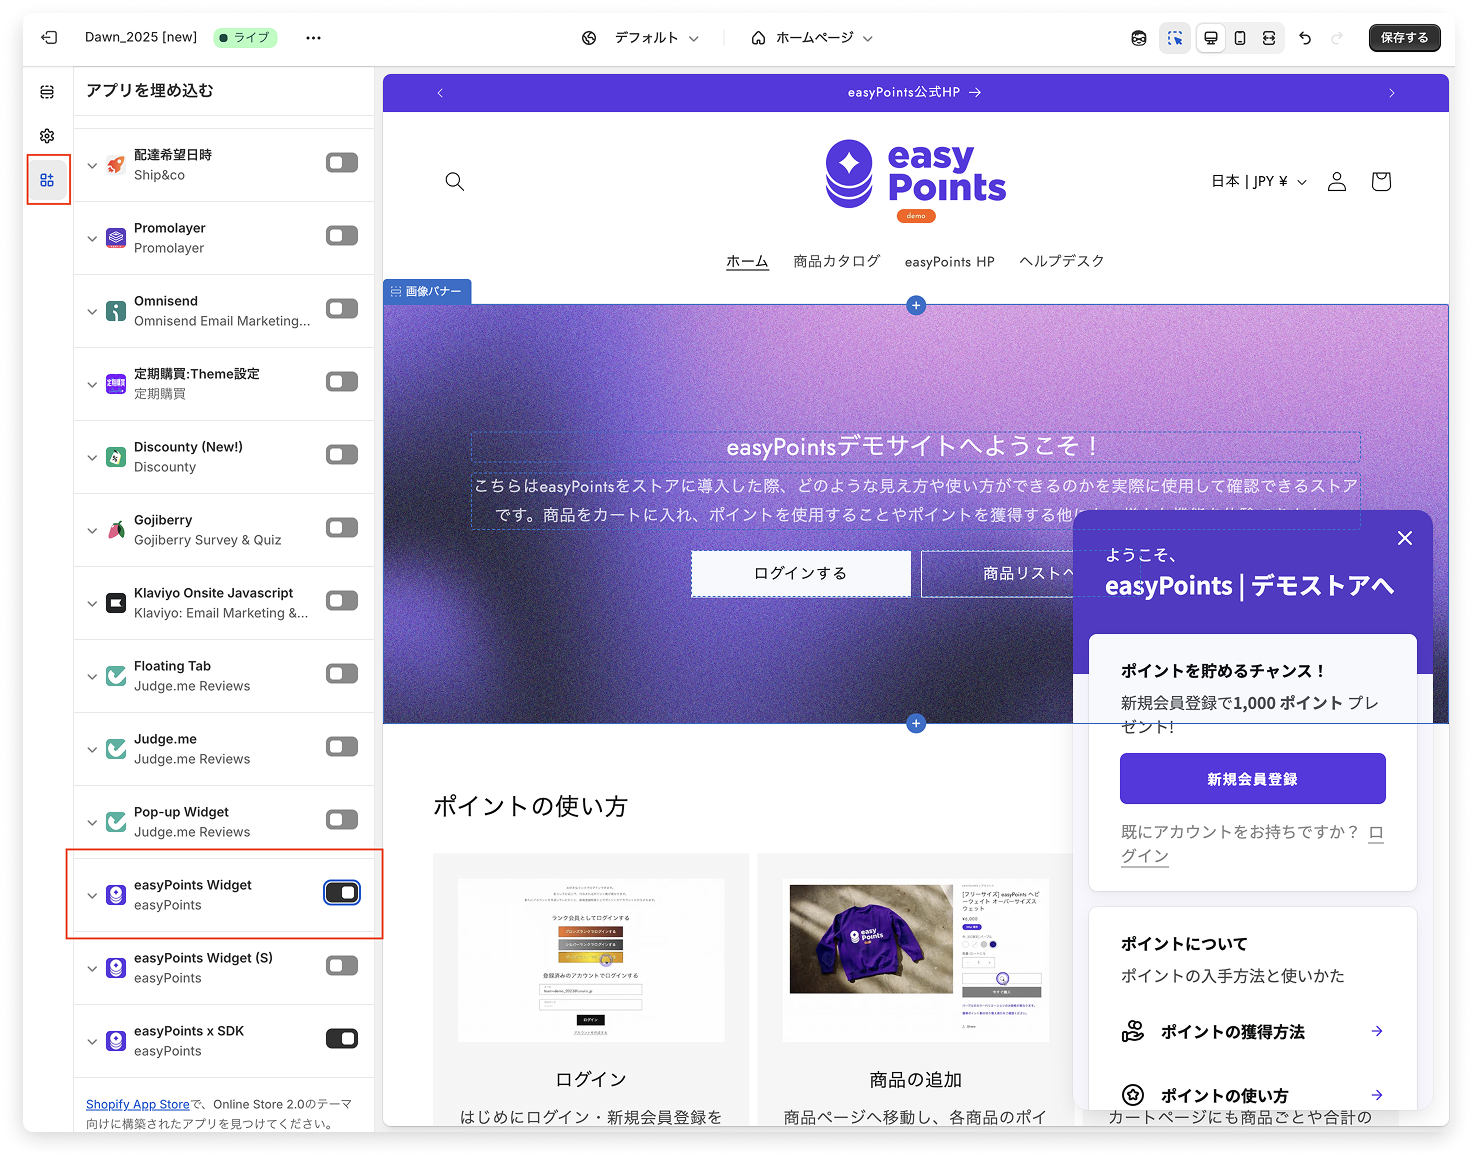Enable the easyPoints Widget (S) toggle

[x=342, y=966]
